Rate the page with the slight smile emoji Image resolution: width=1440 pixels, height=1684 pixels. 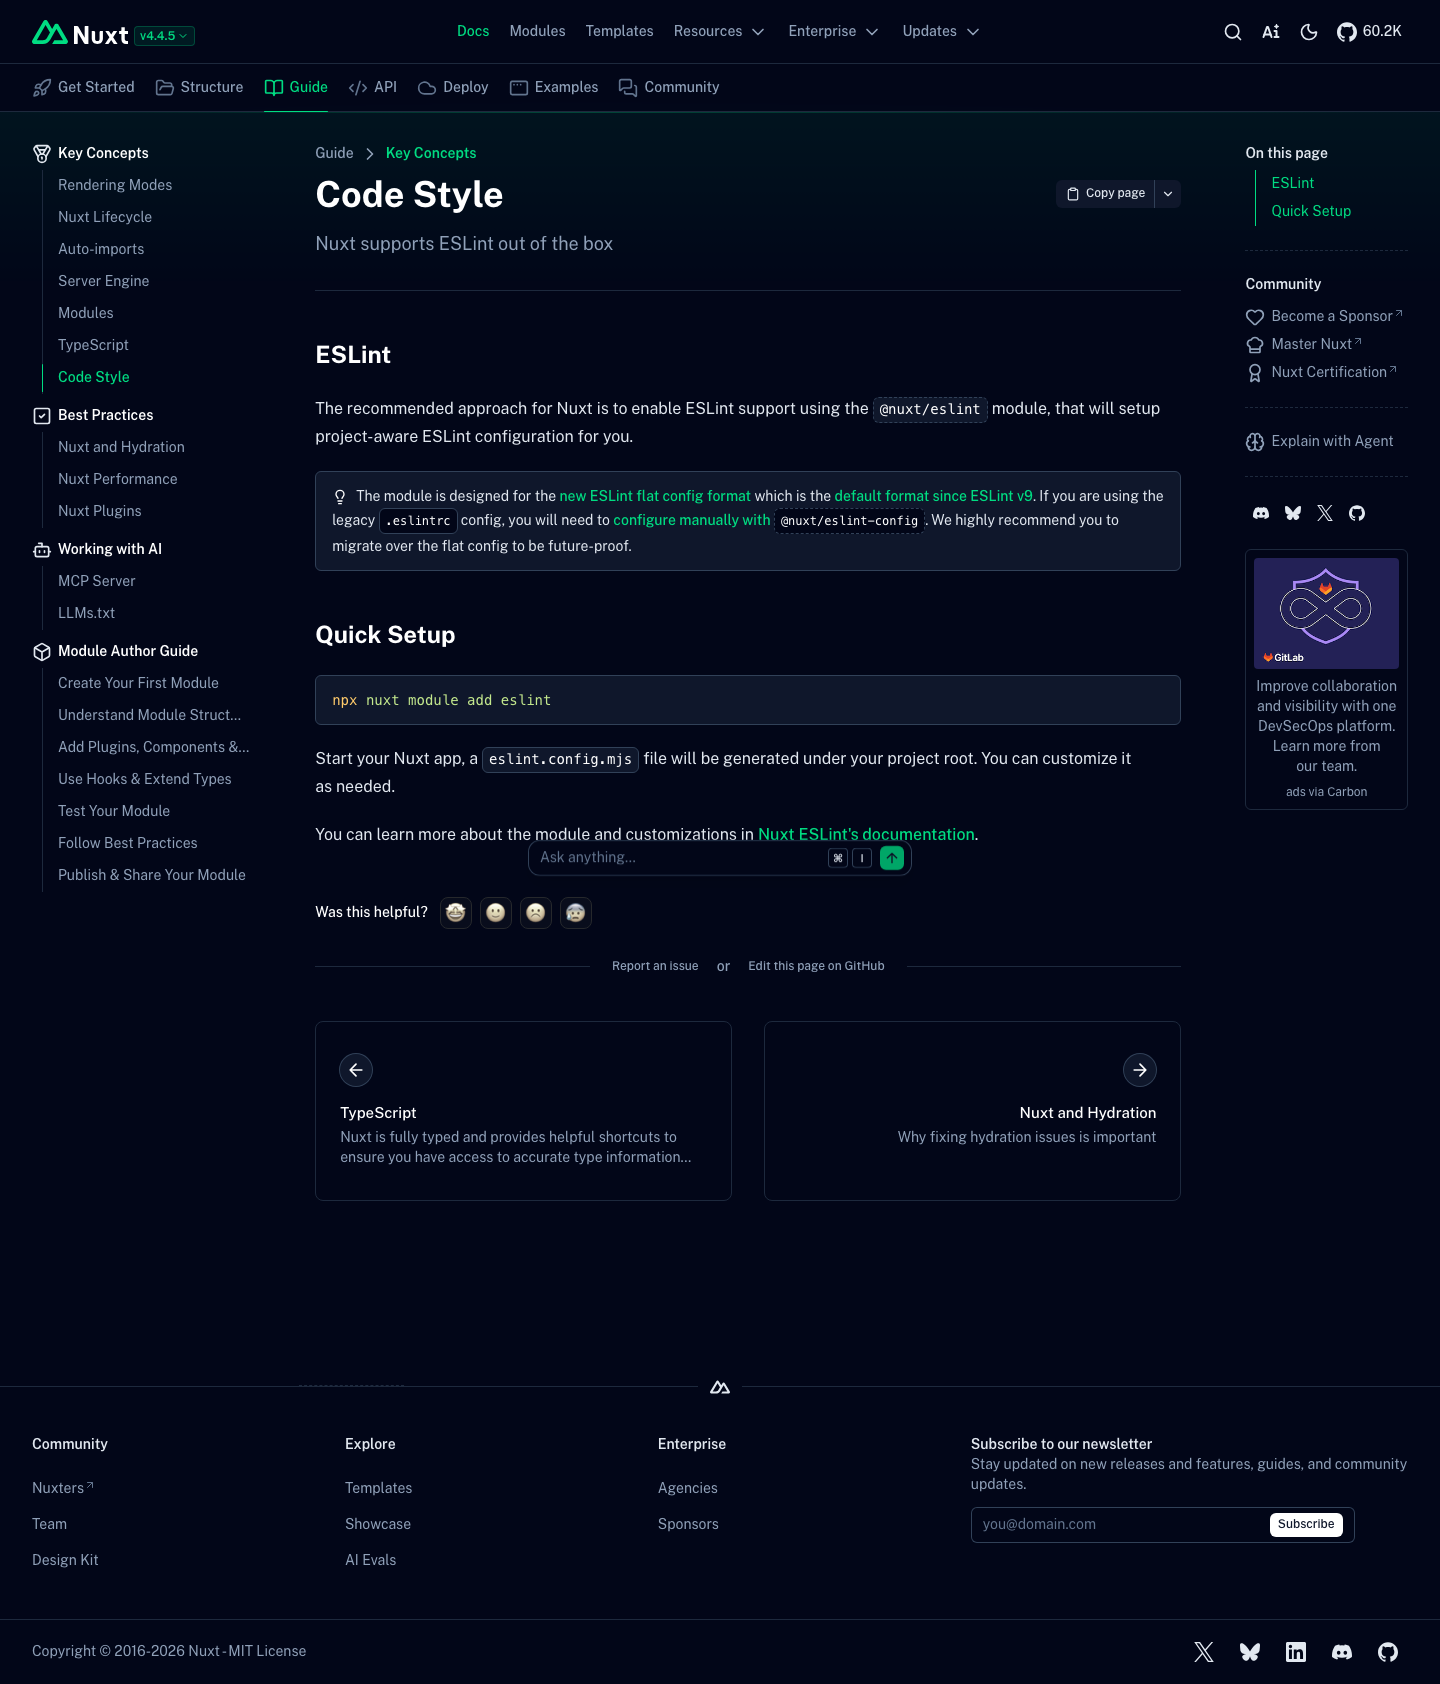point(496,913)
